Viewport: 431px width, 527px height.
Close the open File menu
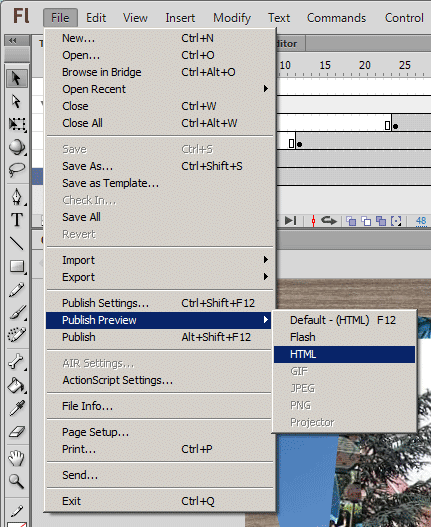[x=61, y=18]
